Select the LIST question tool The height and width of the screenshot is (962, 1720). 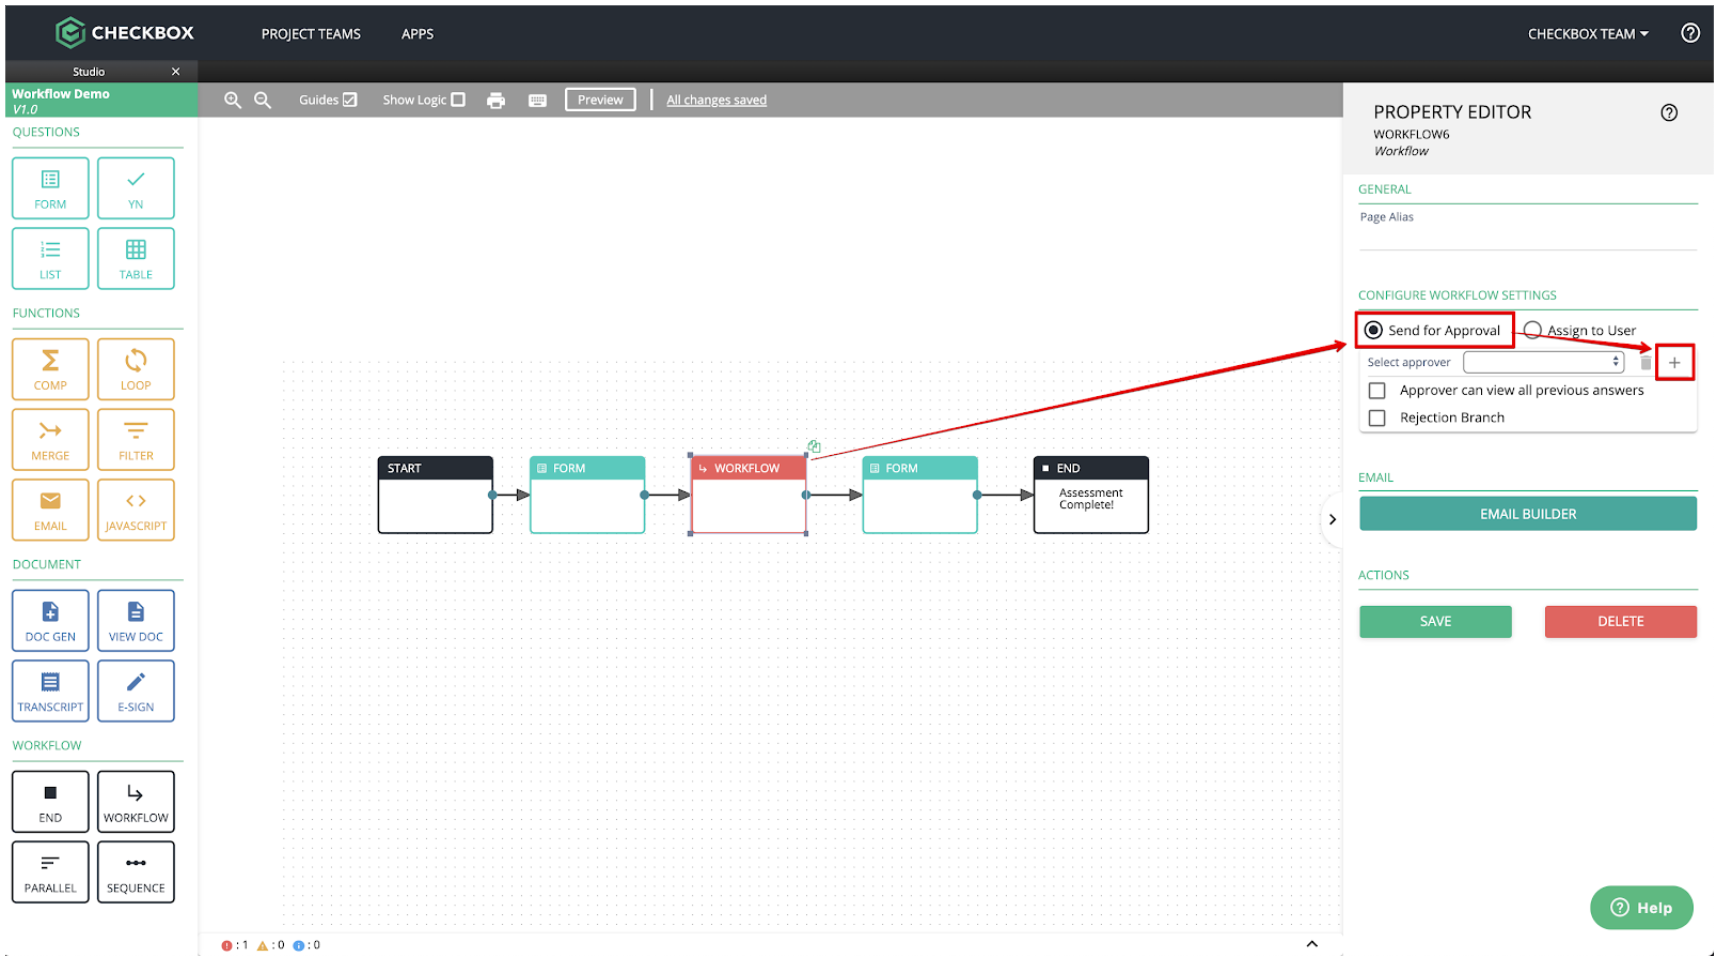click(50, 259)
